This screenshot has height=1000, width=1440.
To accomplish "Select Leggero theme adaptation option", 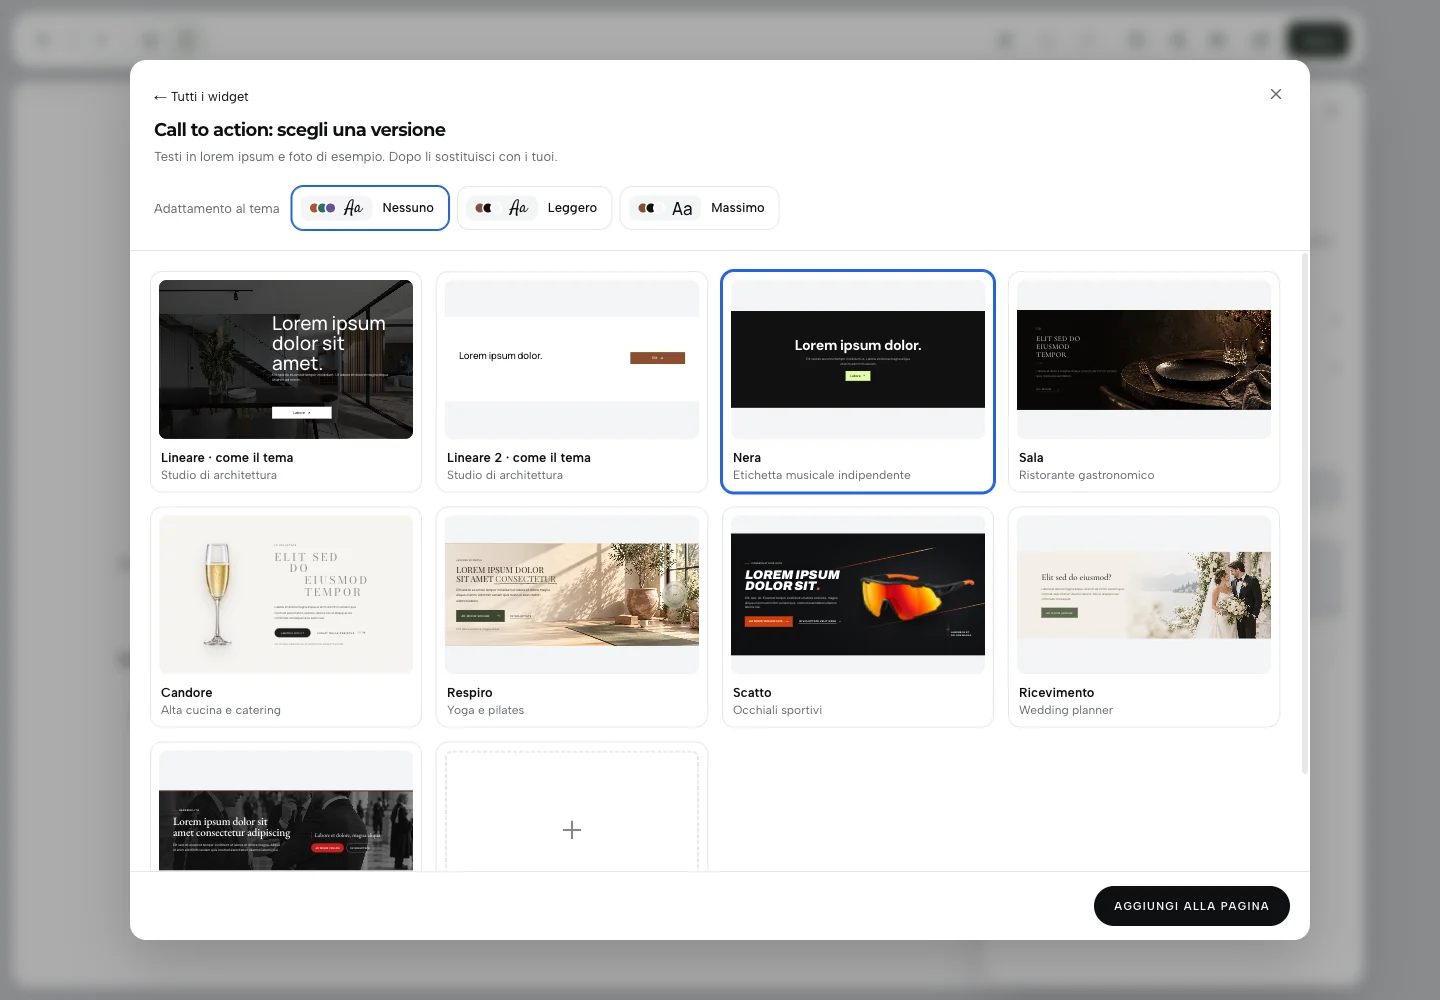I will tap(534, 208).
